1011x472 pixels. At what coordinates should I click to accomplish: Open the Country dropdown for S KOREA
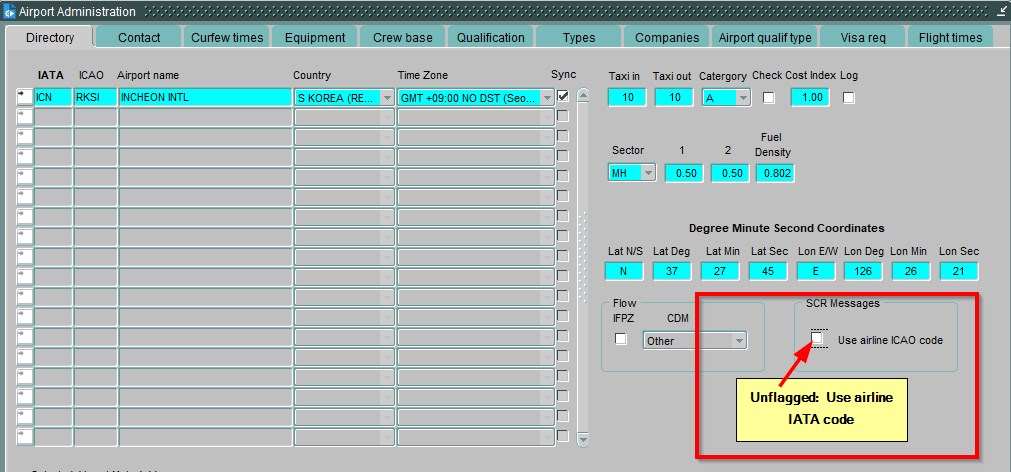387,98
